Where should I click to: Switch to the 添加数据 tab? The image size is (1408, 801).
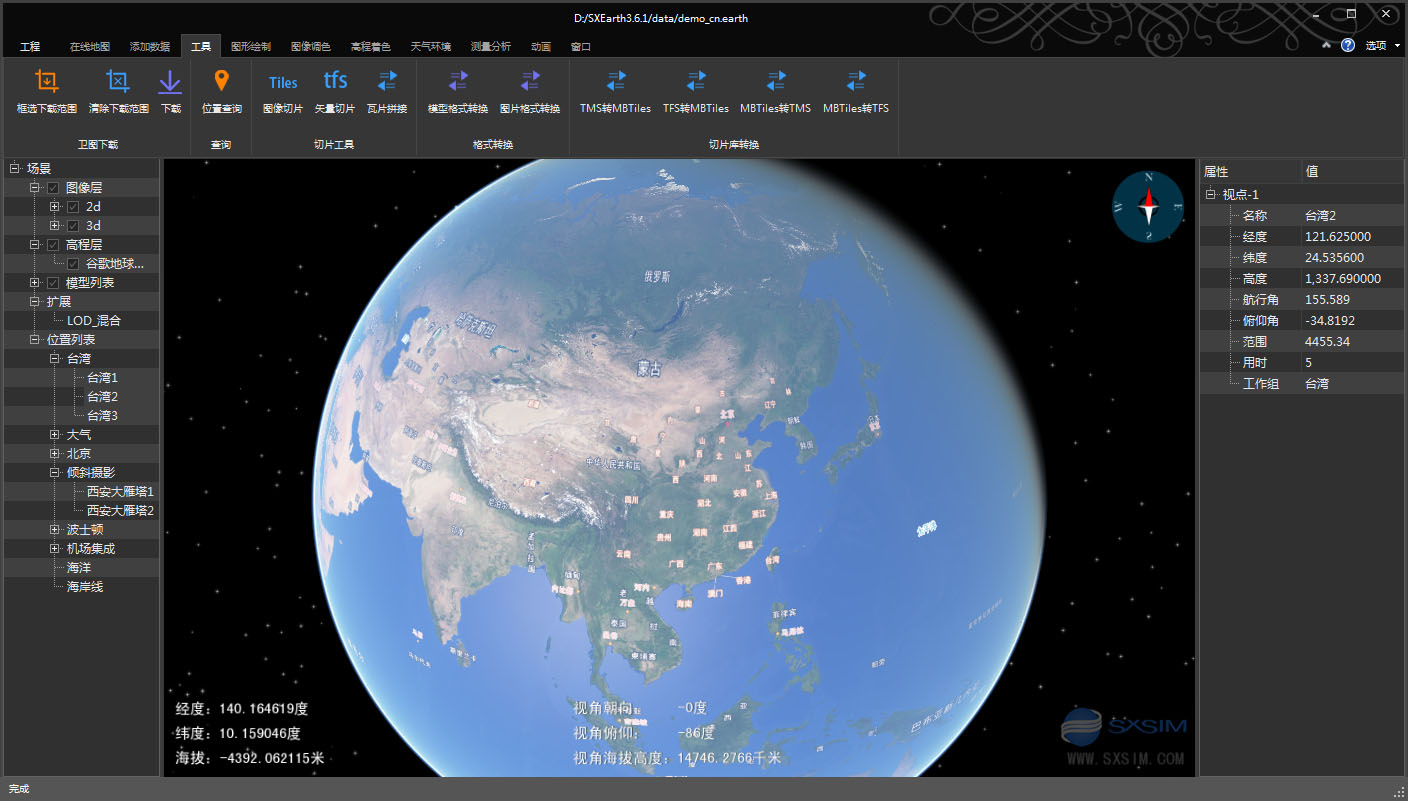(150, 46)
